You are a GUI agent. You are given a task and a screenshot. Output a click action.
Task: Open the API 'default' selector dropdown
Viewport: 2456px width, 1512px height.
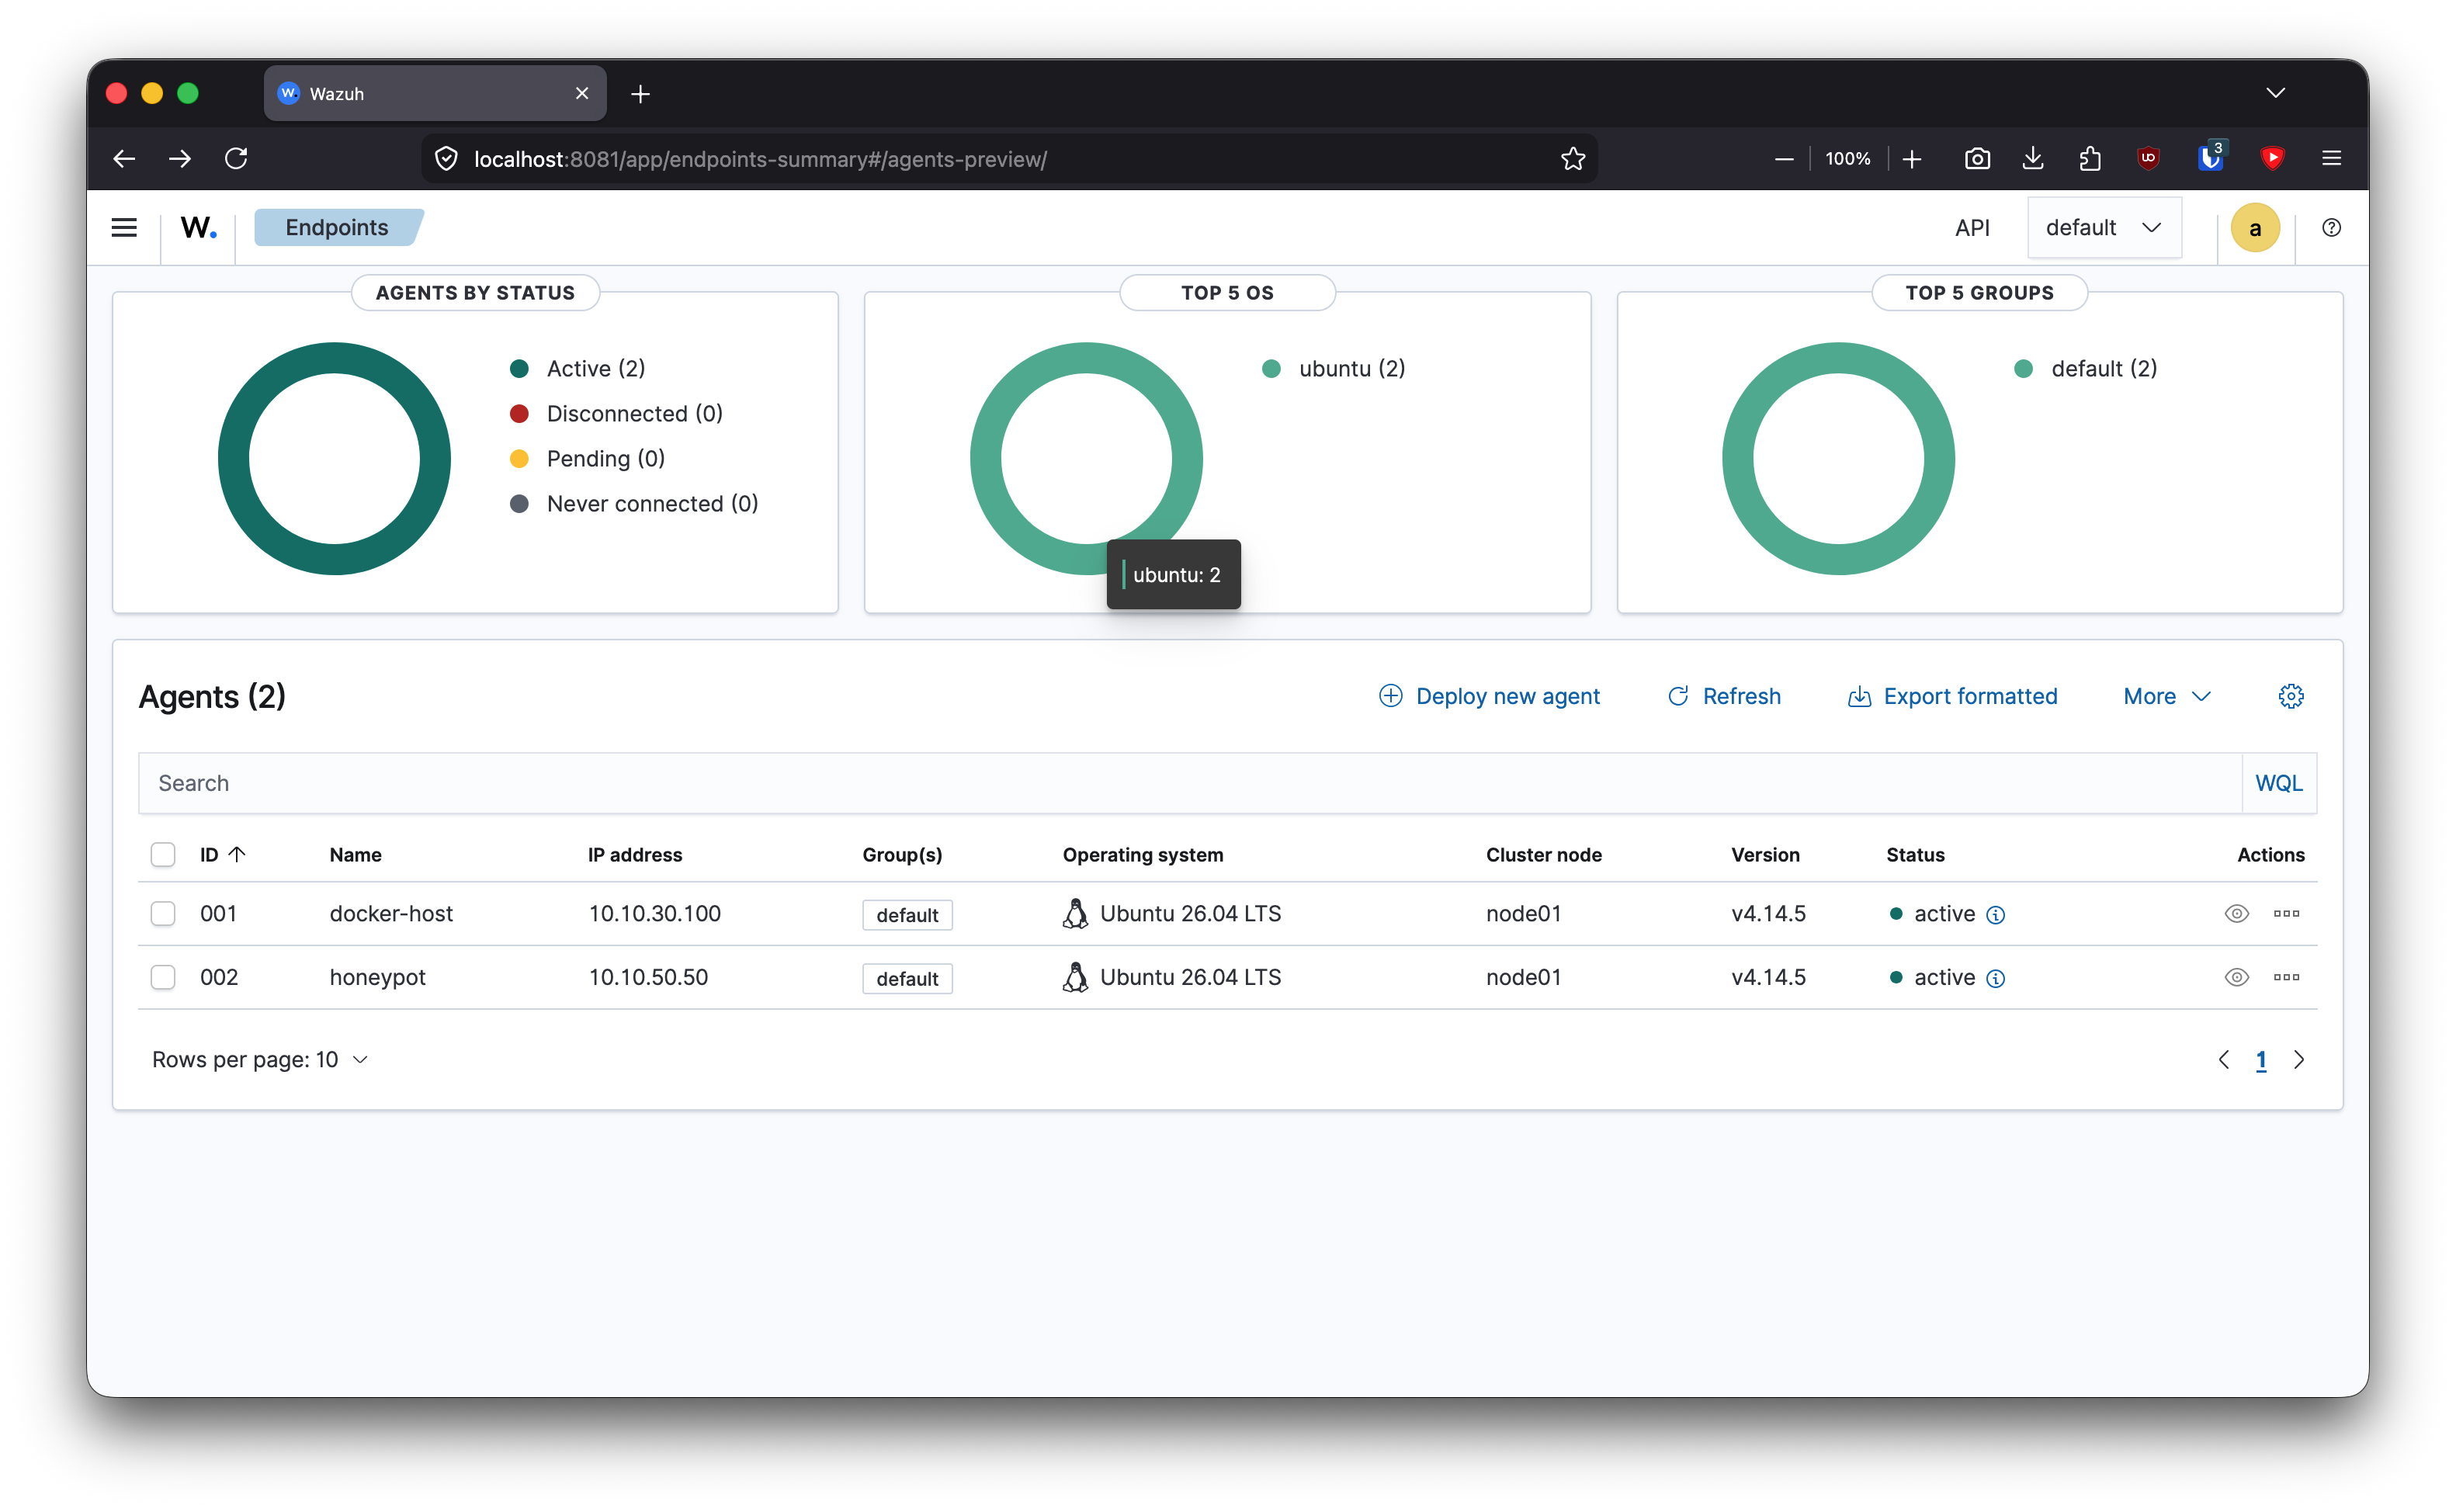pos(2104,228)
